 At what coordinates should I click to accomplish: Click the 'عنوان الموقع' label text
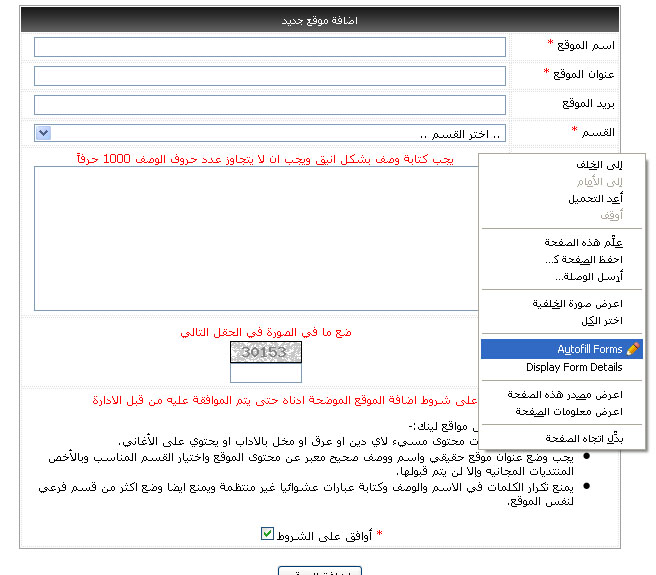[584, 74]
